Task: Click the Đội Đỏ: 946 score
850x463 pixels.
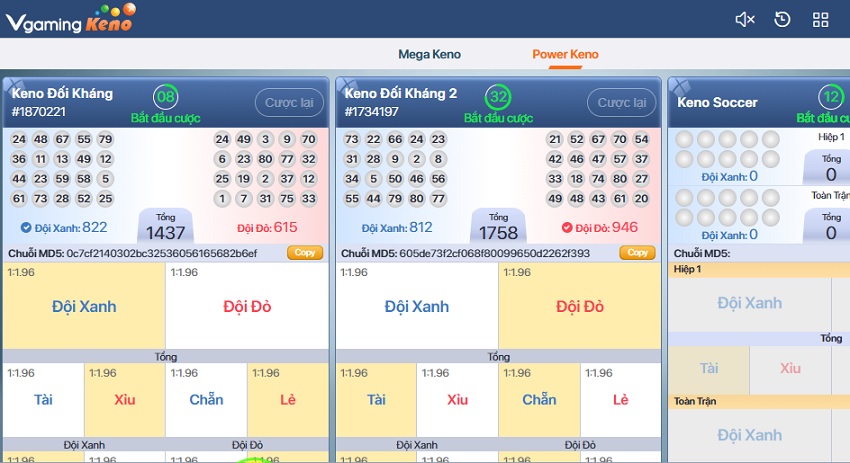Action: click(606, 228)
